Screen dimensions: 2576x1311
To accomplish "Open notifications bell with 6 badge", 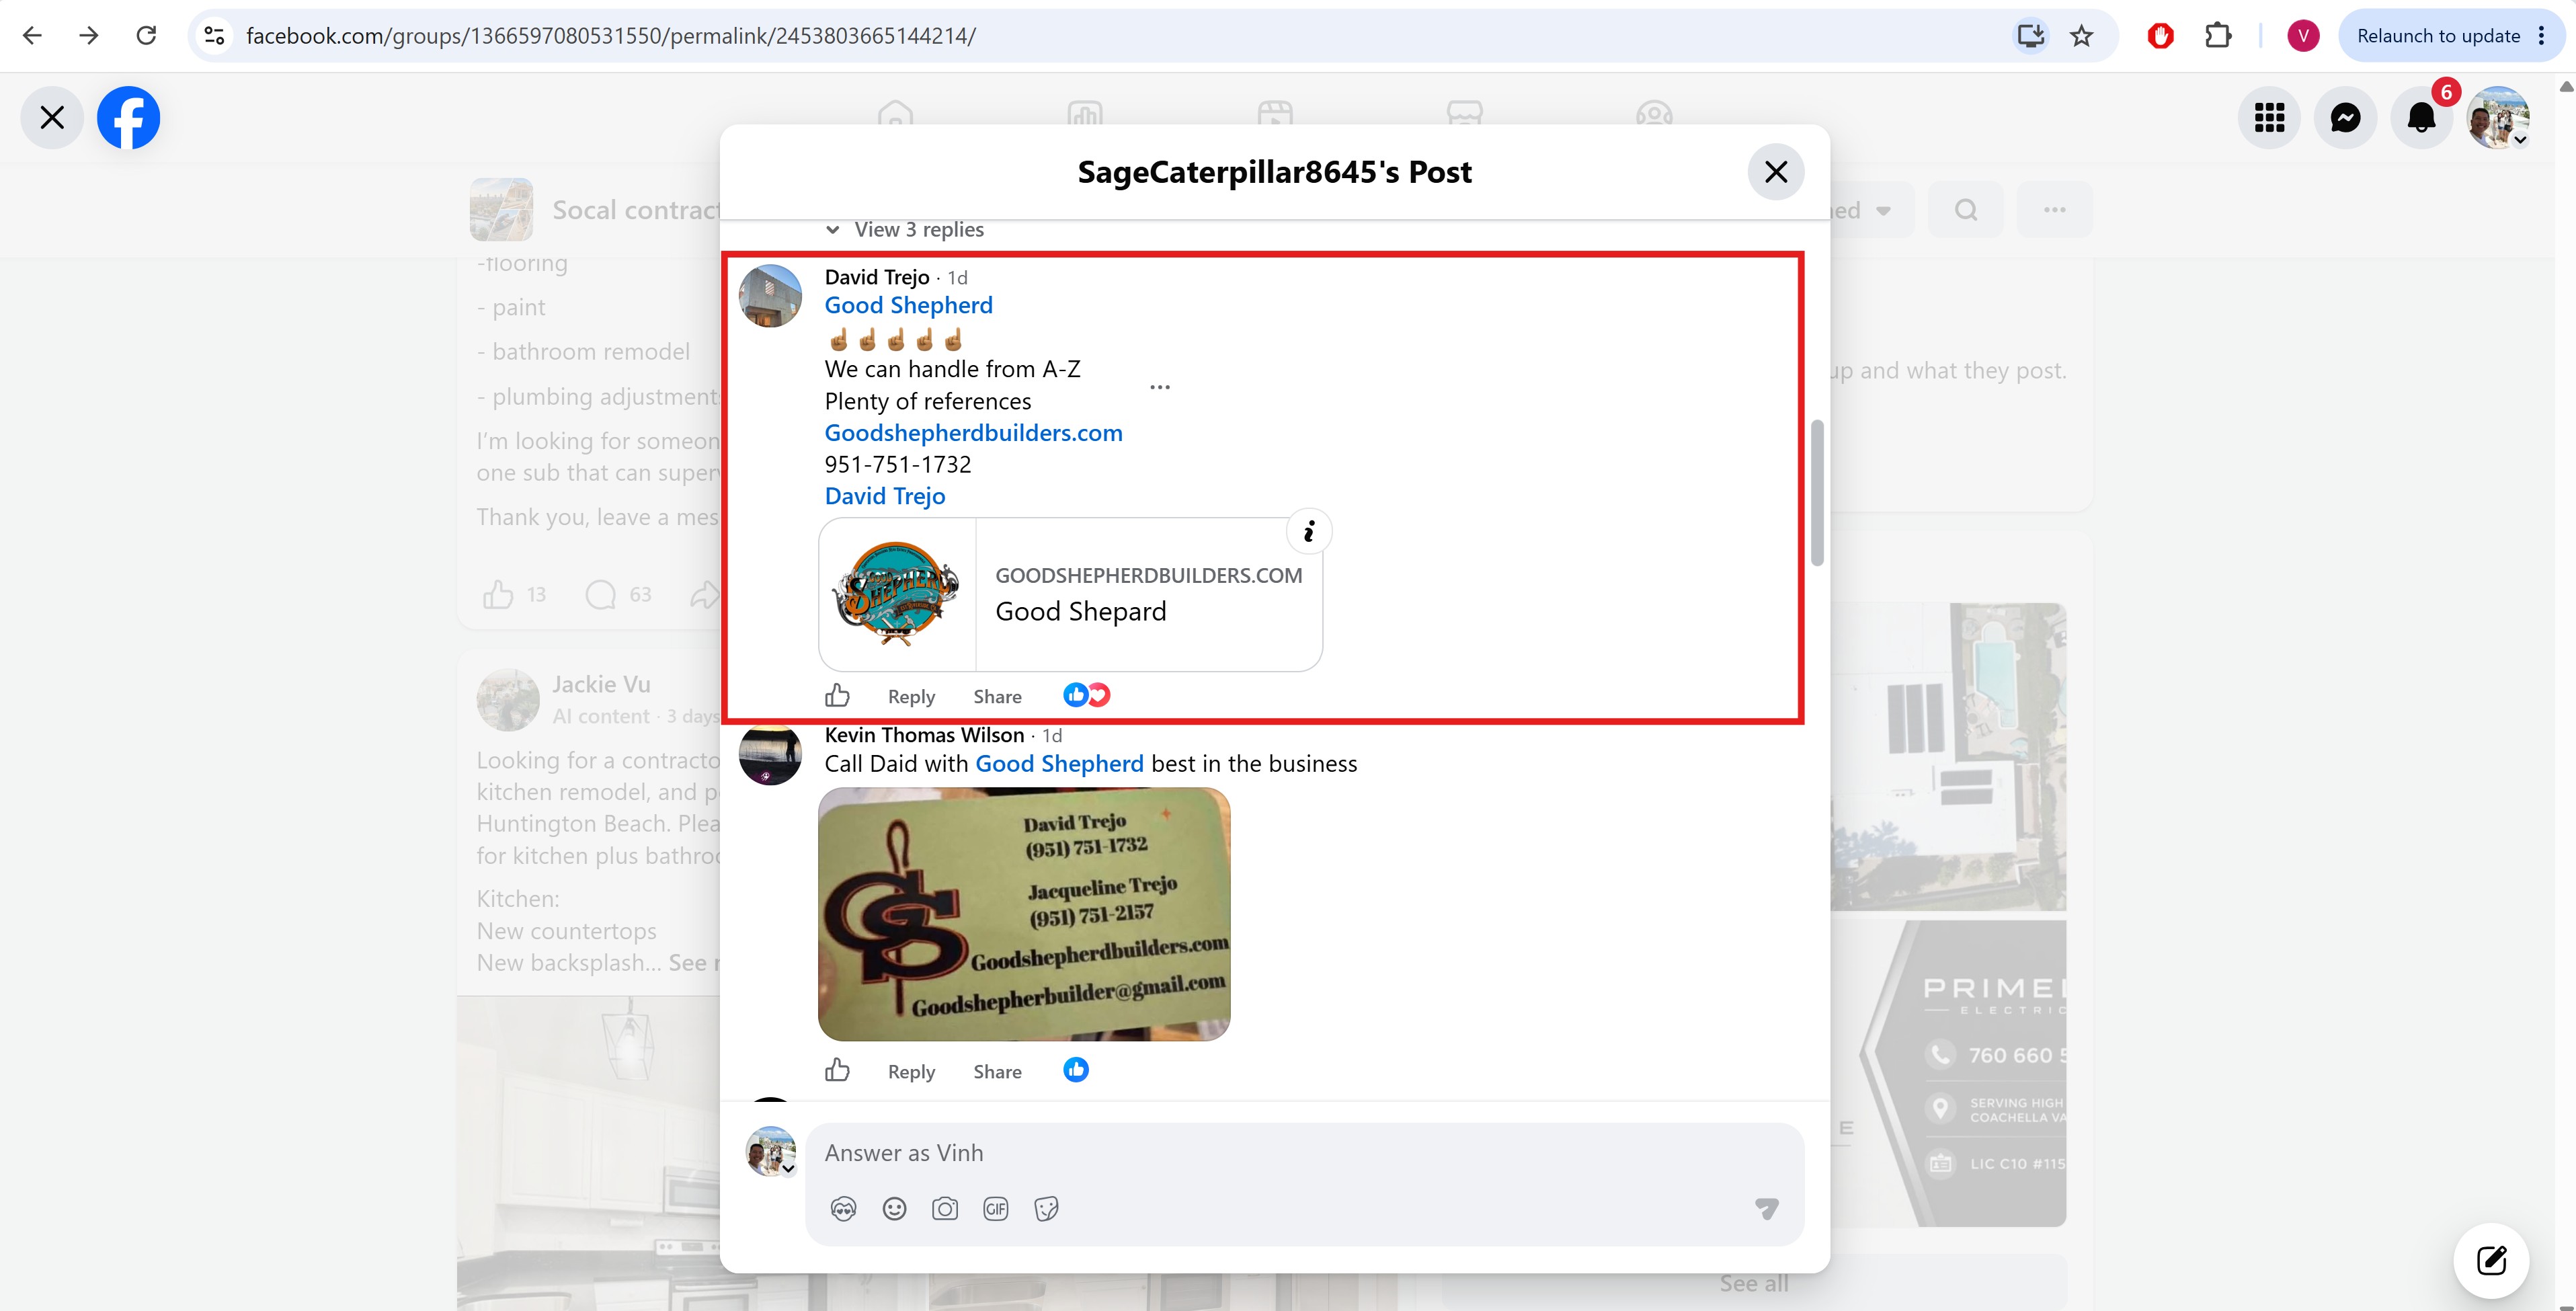I will [2421, 118].
